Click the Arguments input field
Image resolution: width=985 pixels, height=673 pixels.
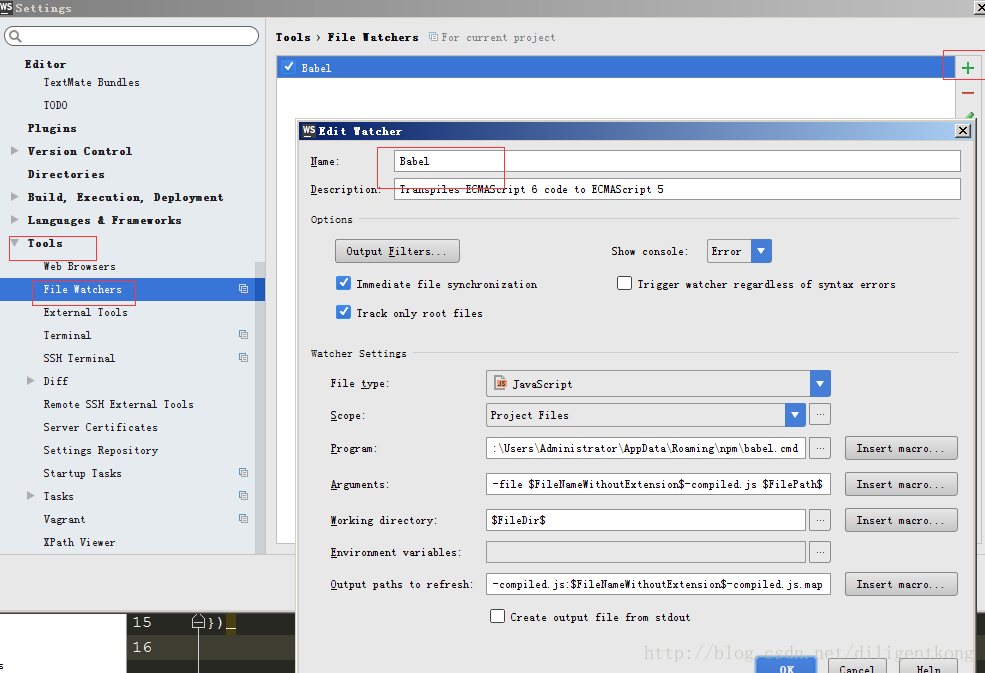[658, 484]
